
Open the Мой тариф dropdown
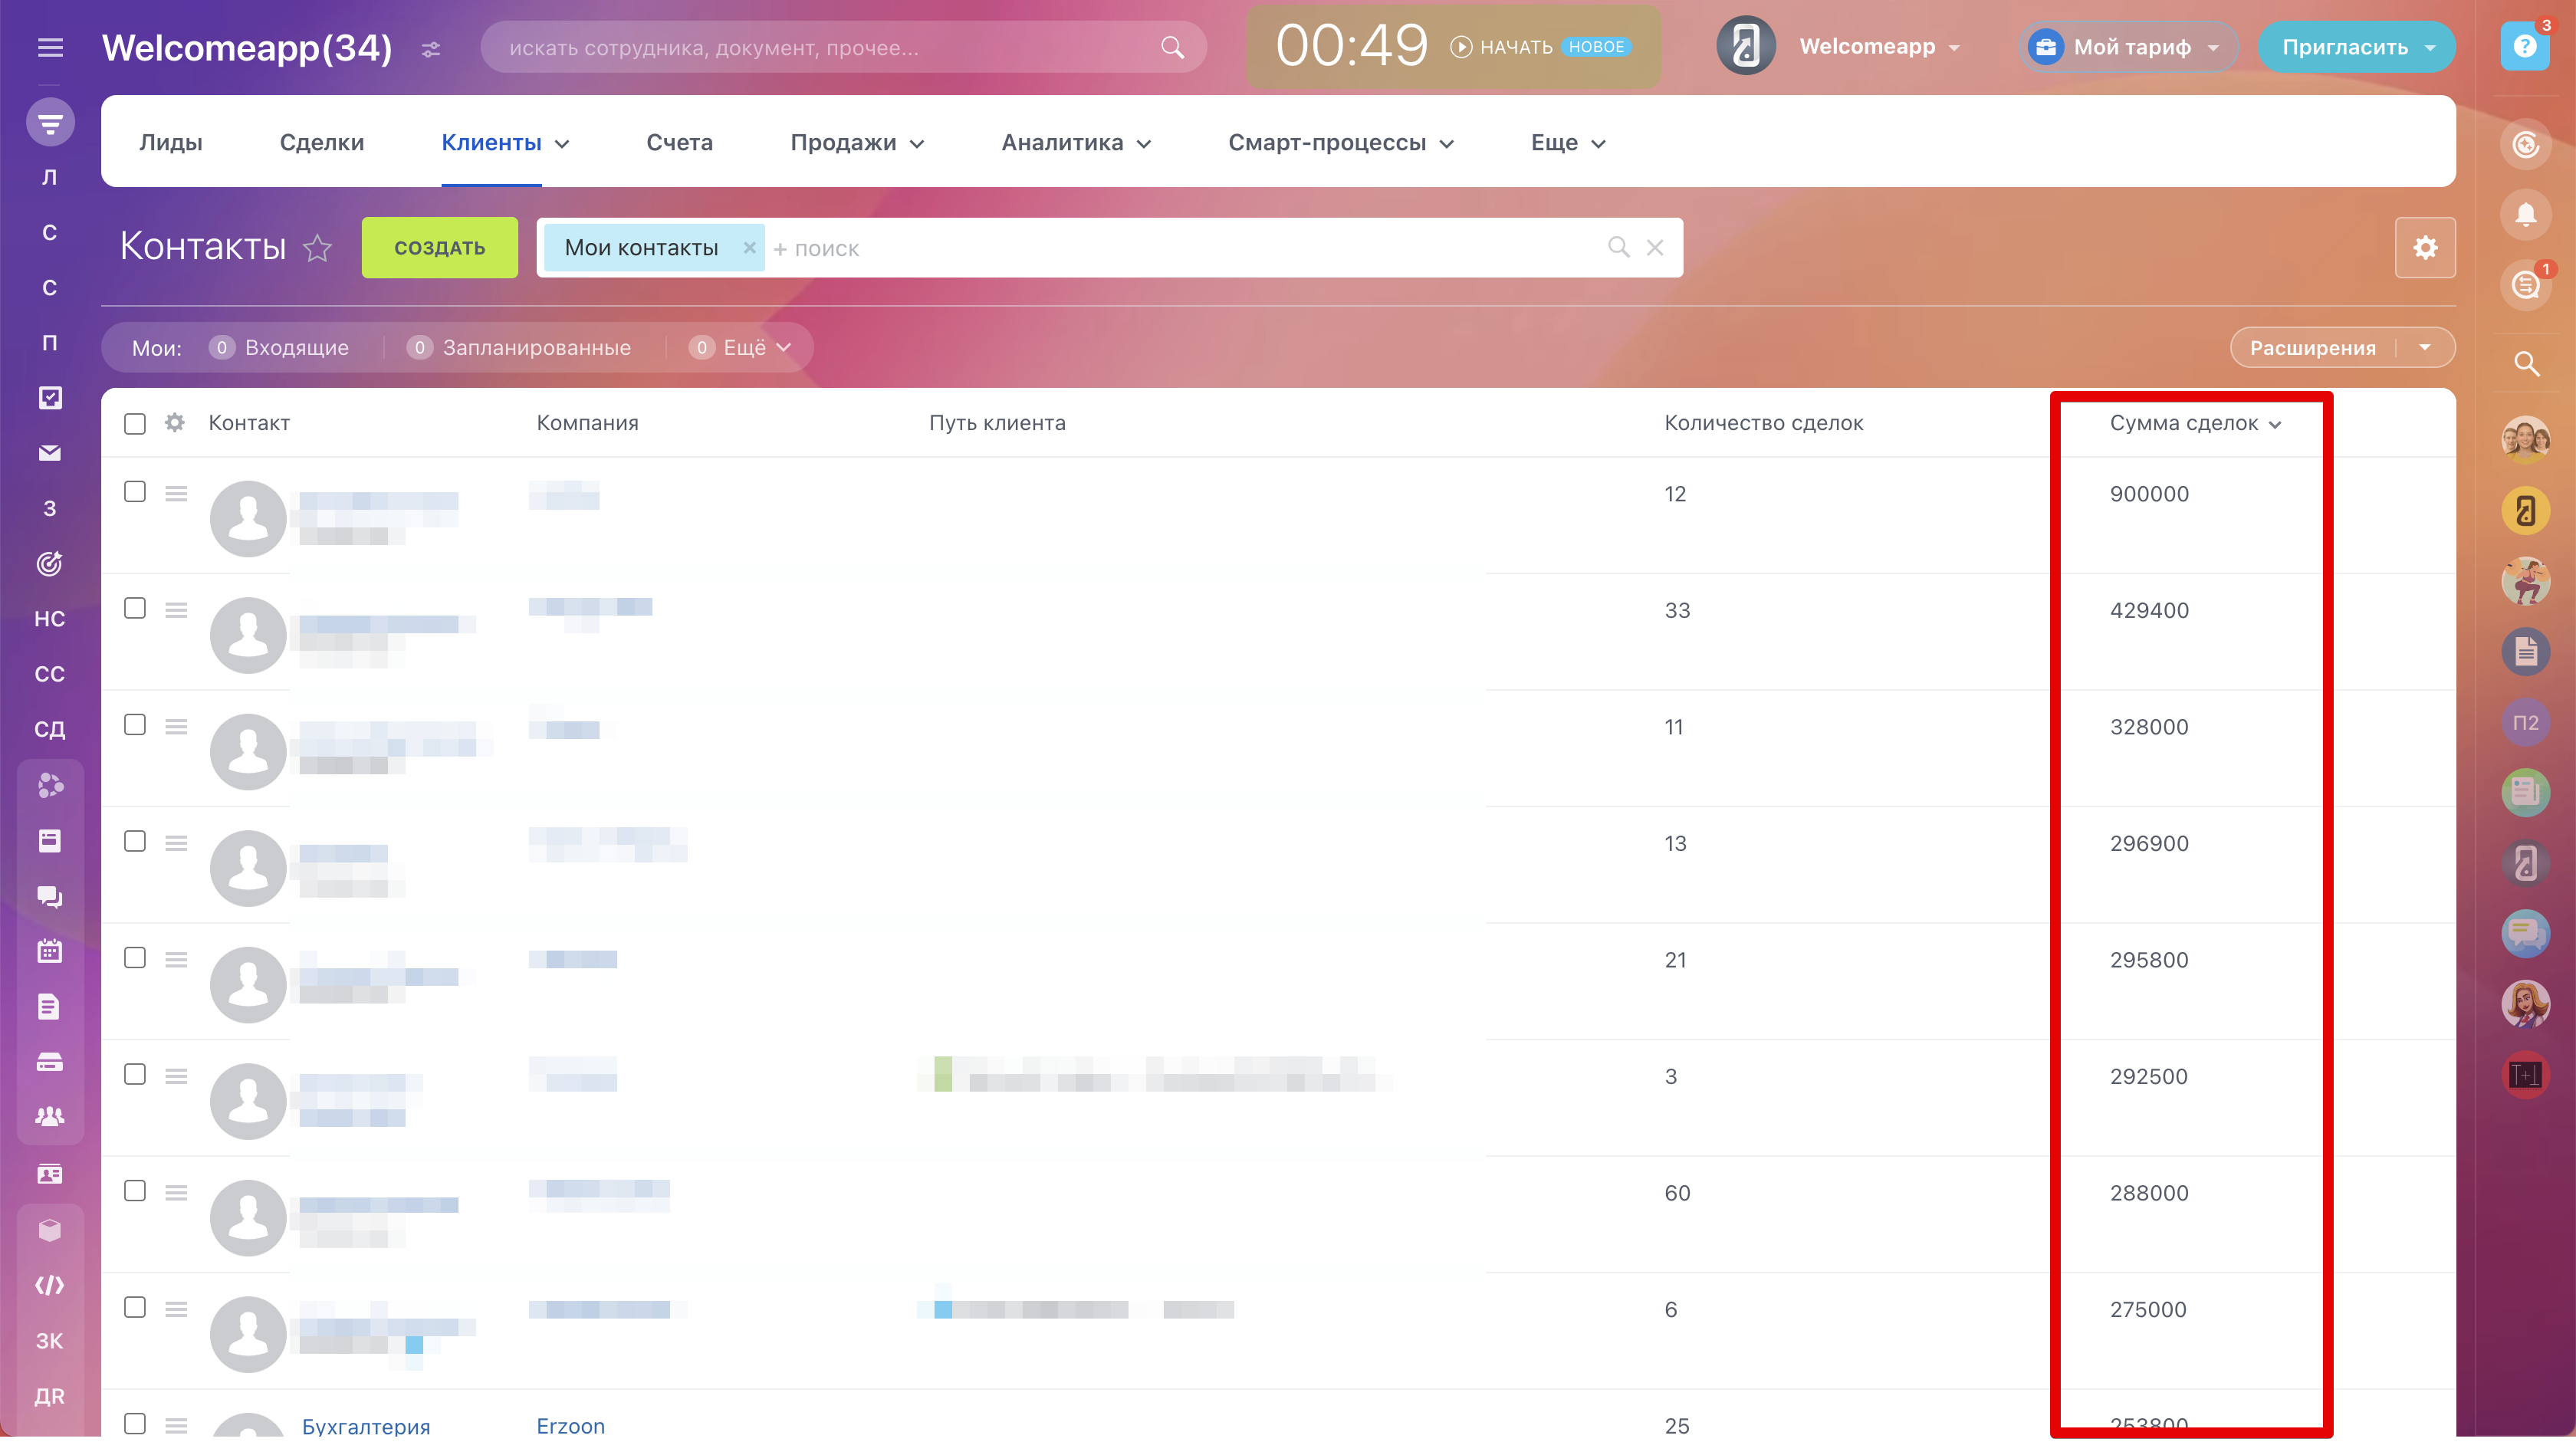coord(2130,47)
